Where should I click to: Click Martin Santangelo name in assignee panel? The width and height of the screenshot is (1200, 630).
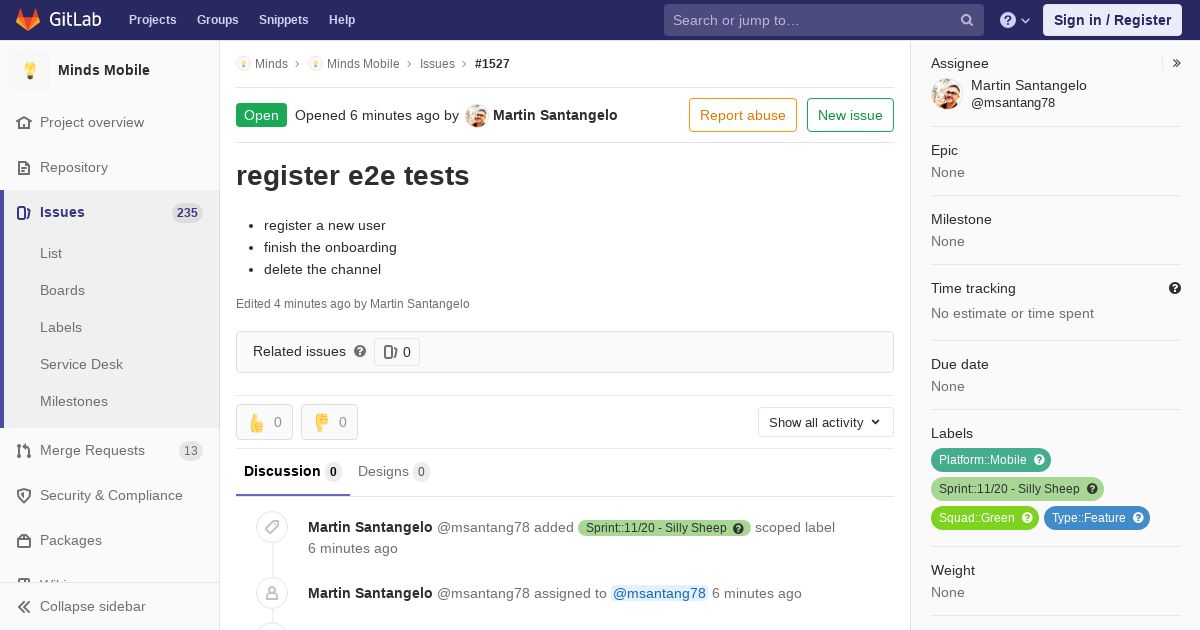[1029, 85]
